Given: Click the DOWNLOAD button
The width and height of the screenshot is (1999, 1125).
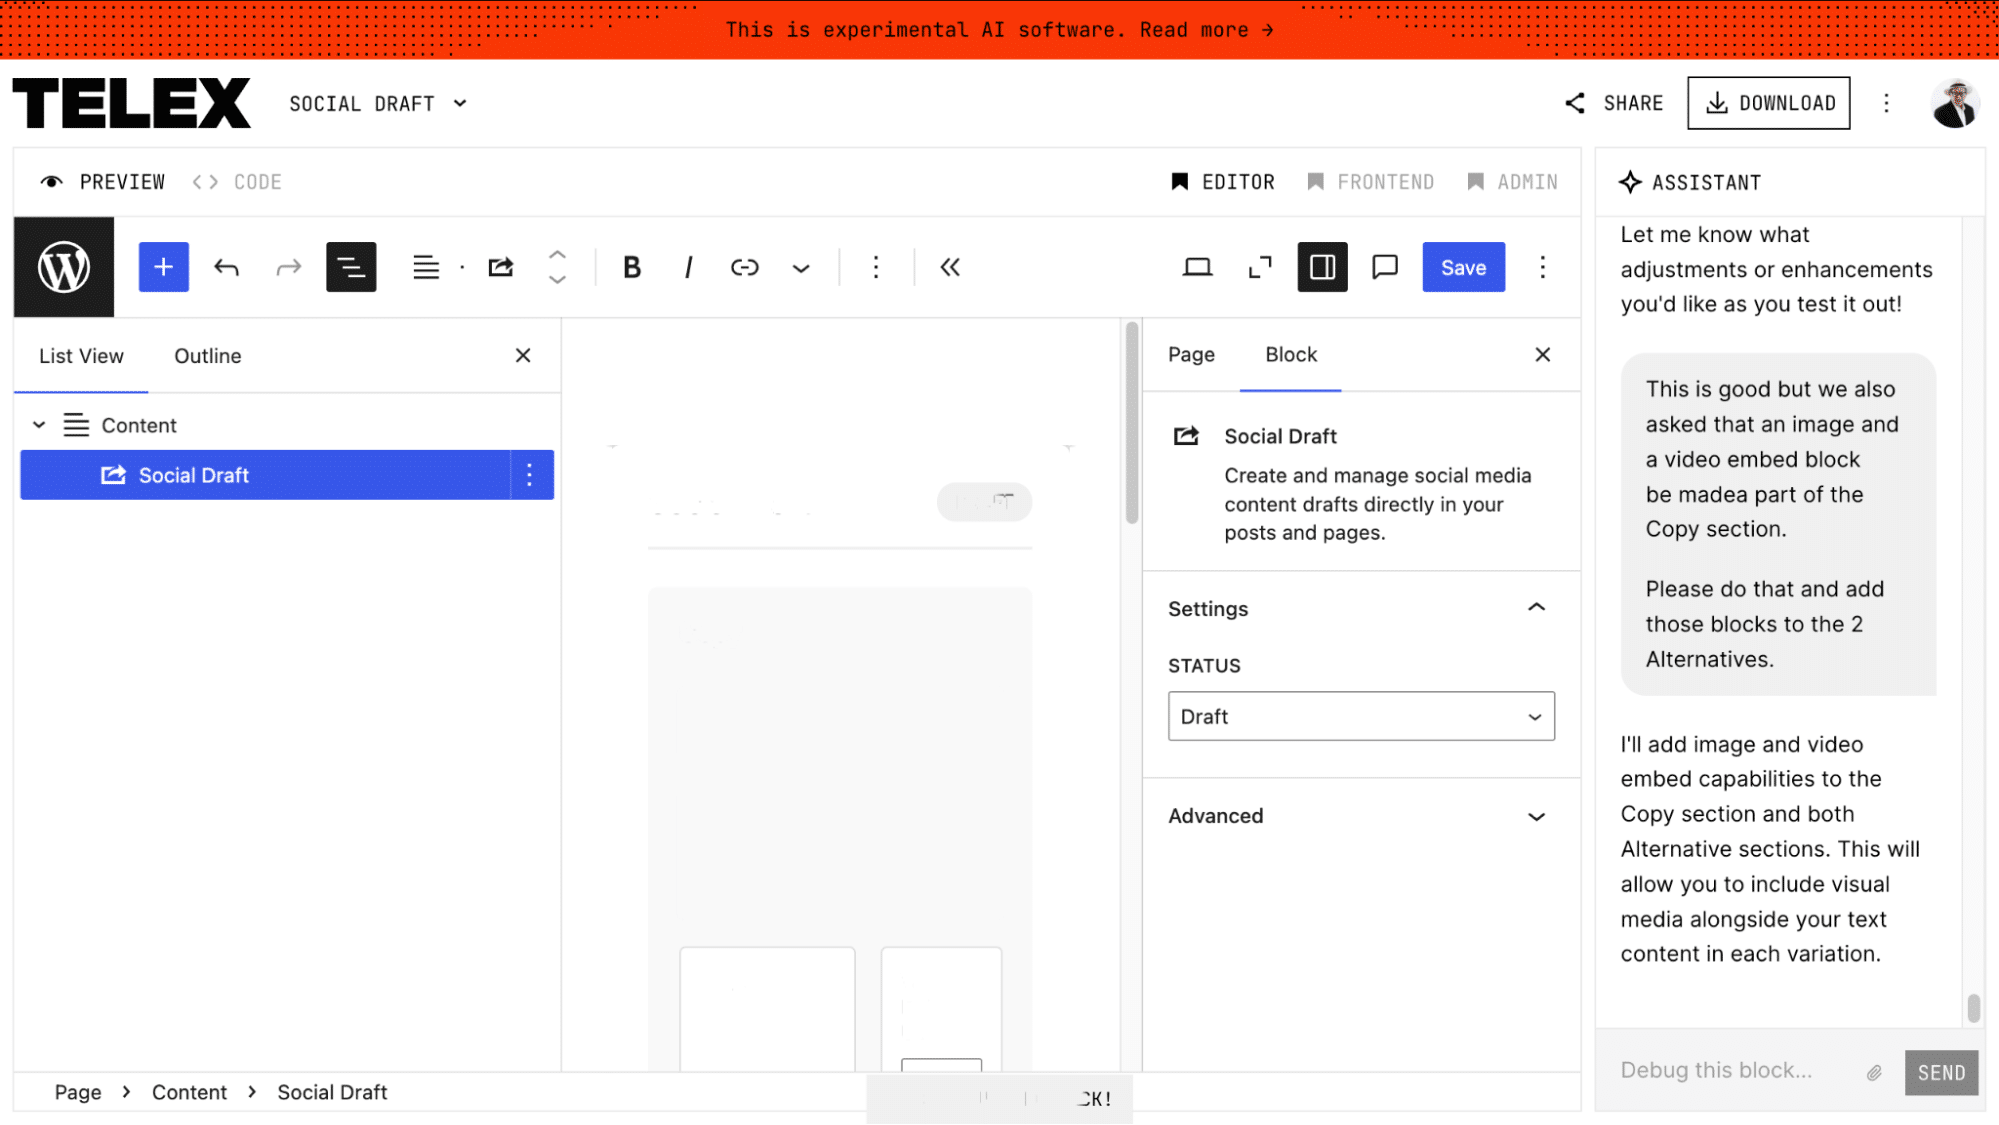Looking at the screenshot, I should pos(1768,102).
